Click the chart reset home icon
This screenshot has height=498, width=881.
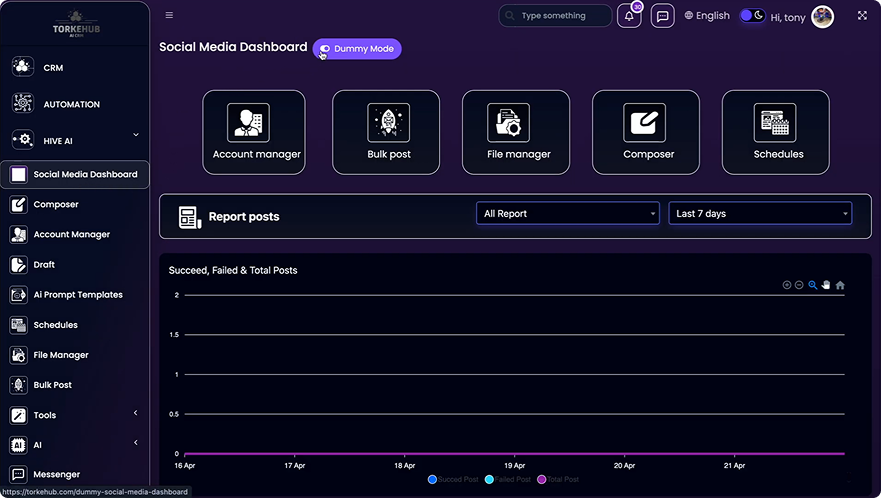click(840, 285)
